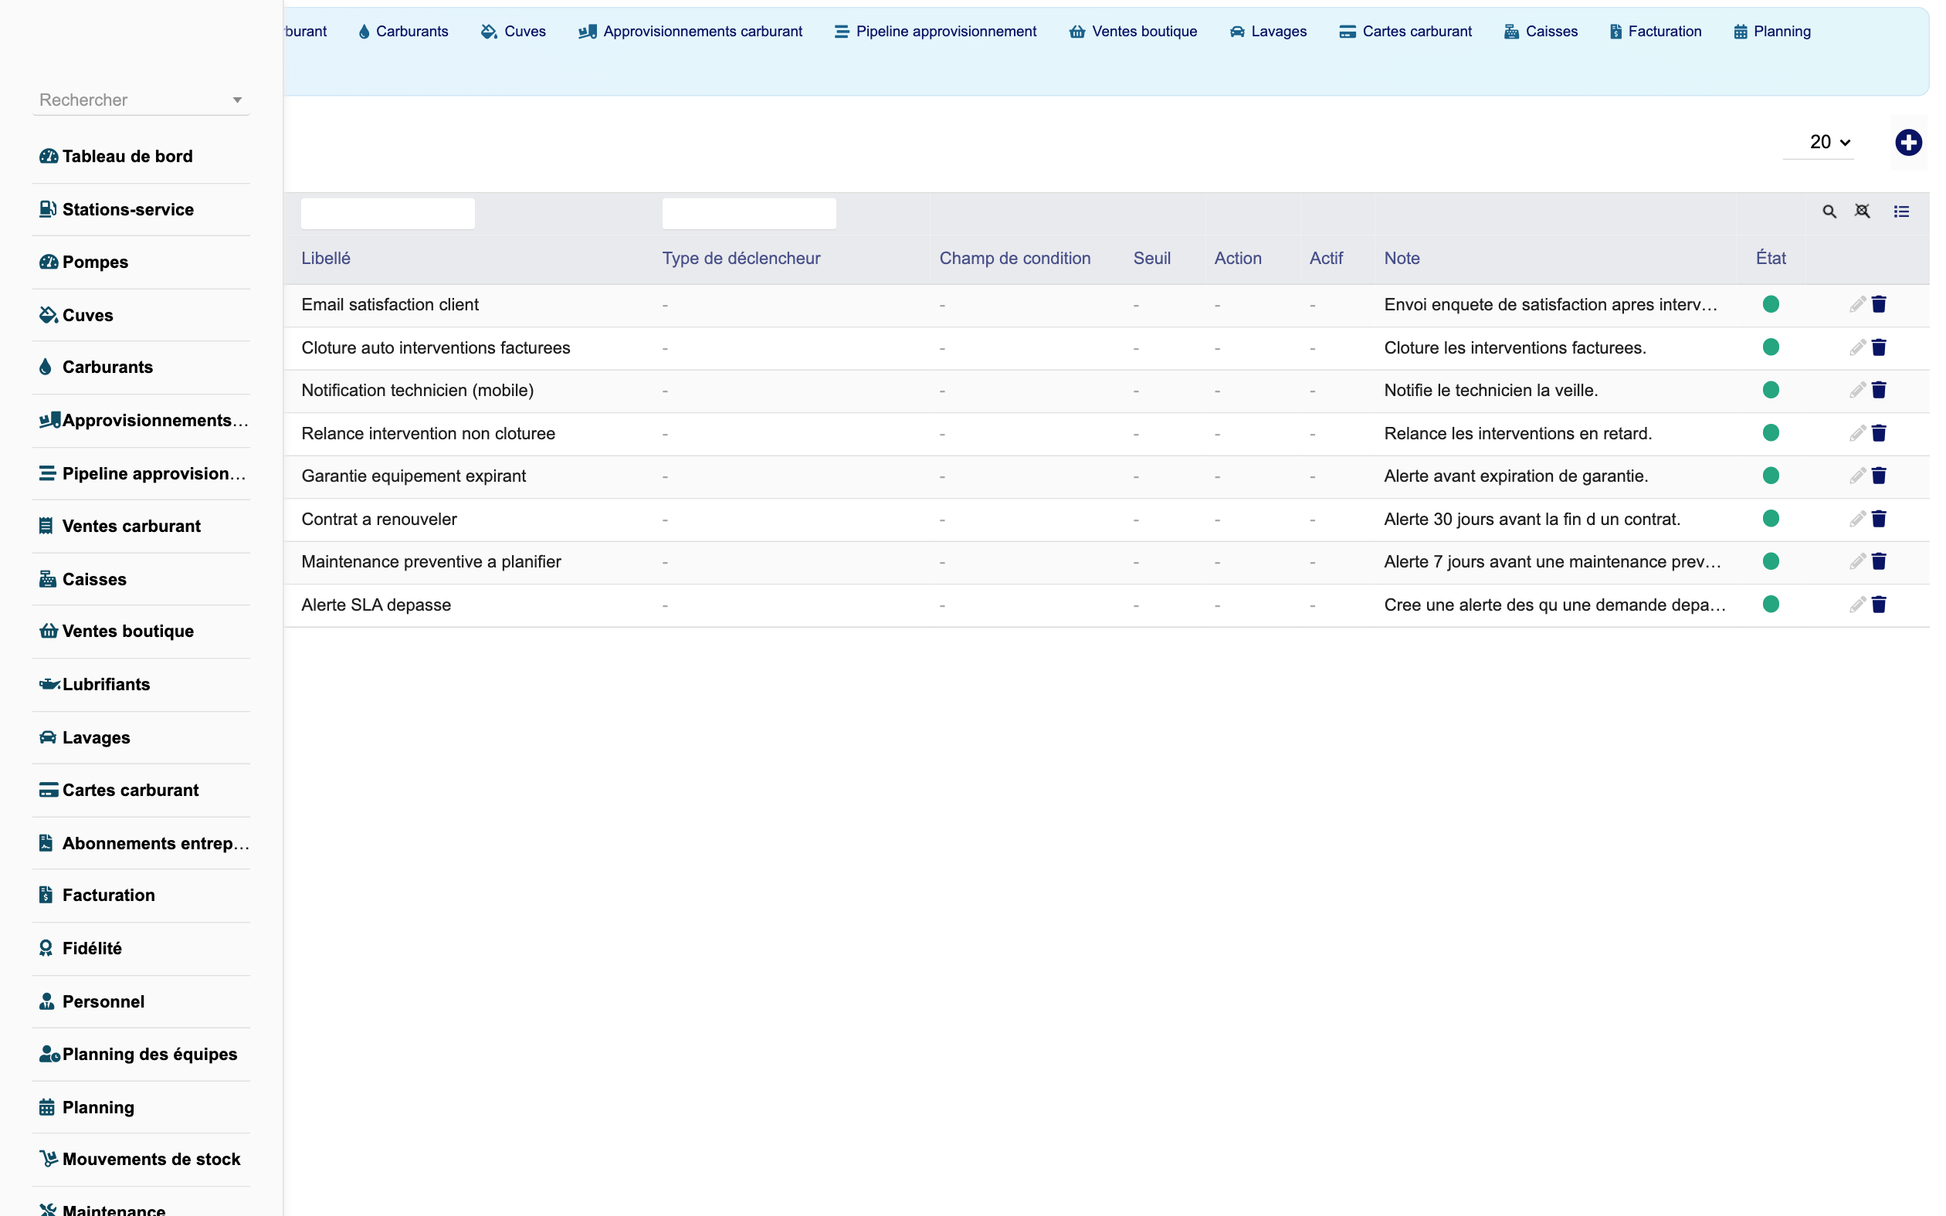The height and width of the screenshot is (1216, 1946).
Task: Edit Cloture auto interventions facturees row
Action: point(1857,347)
